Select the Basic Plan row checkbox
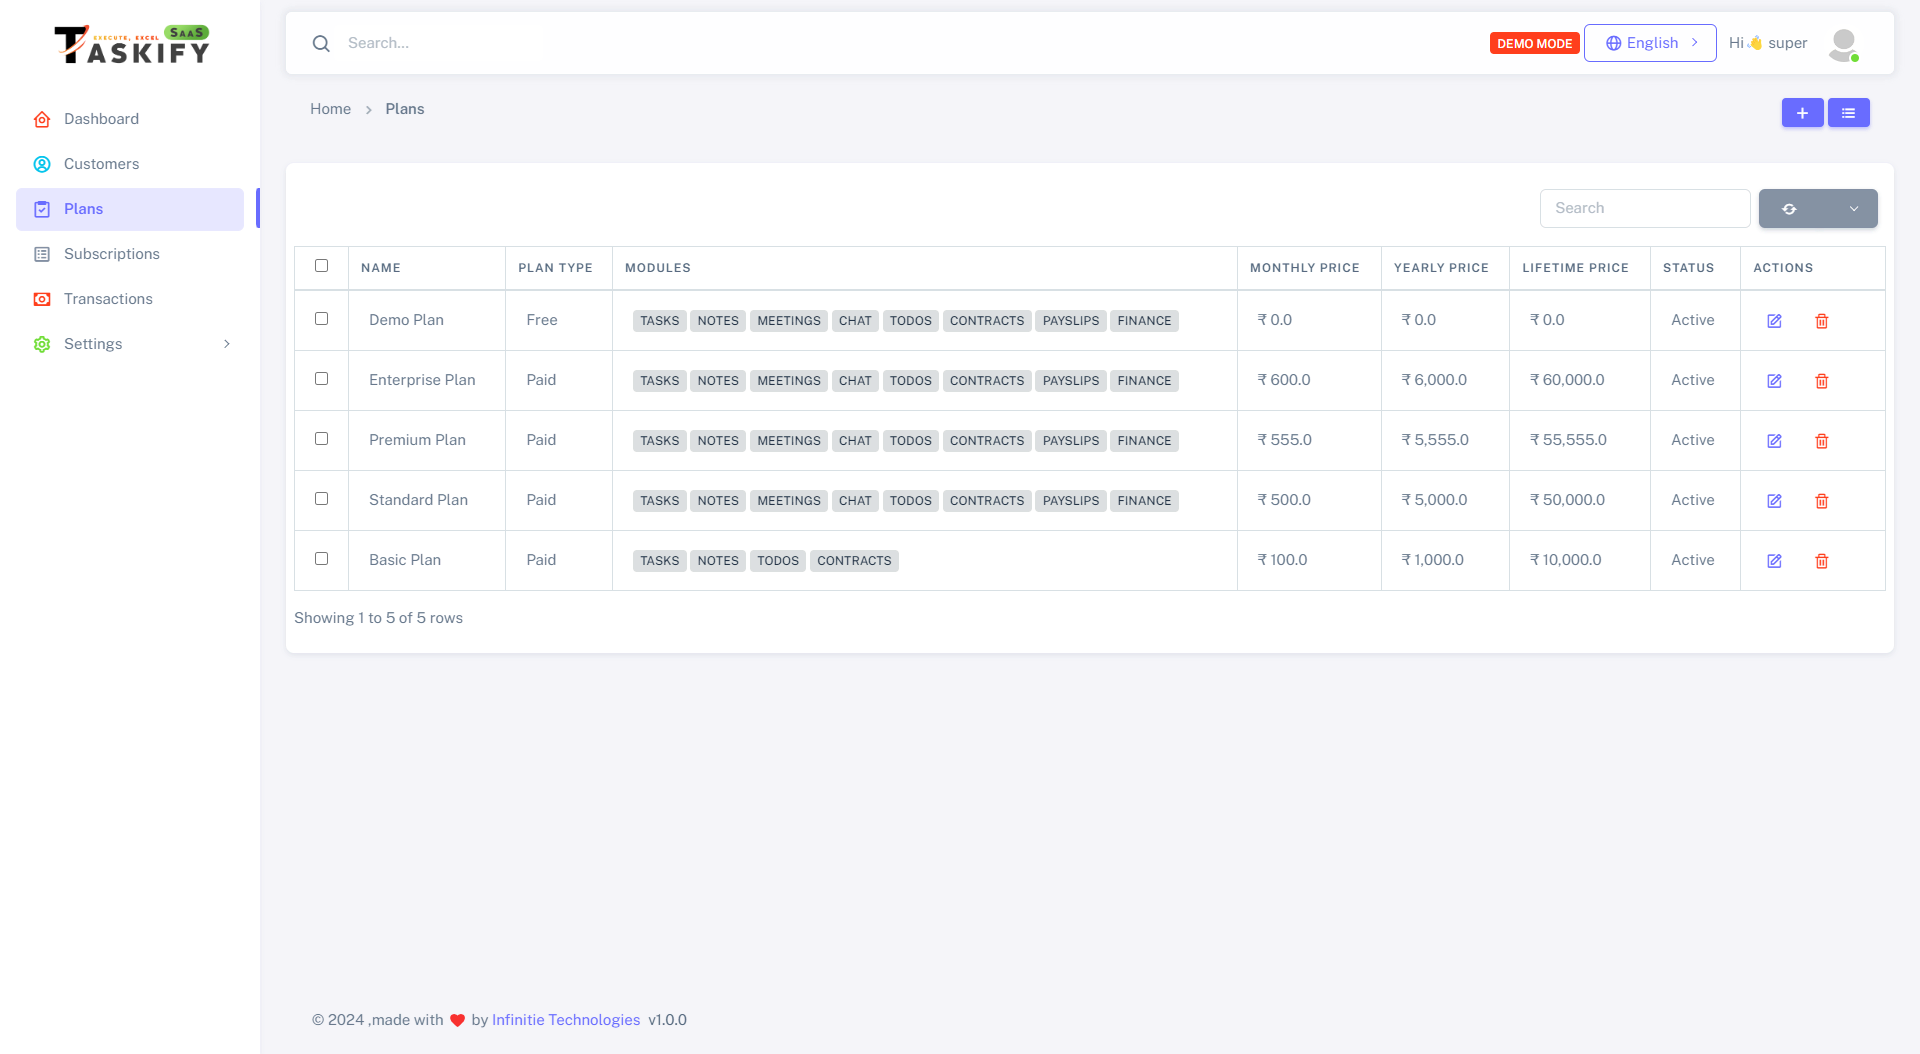This screenshot has width=1920, height=1054. (321, 559)
